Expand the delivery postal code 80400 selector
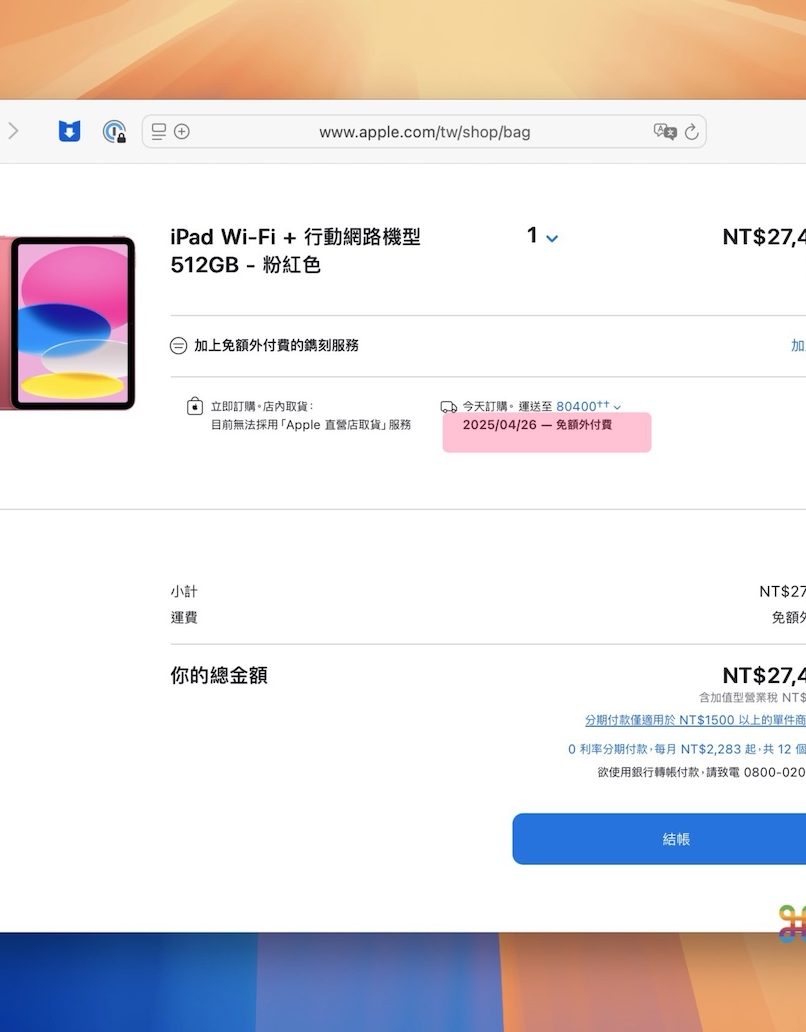The width and height of the screenshot is (806, 1032). coord(588,407)
